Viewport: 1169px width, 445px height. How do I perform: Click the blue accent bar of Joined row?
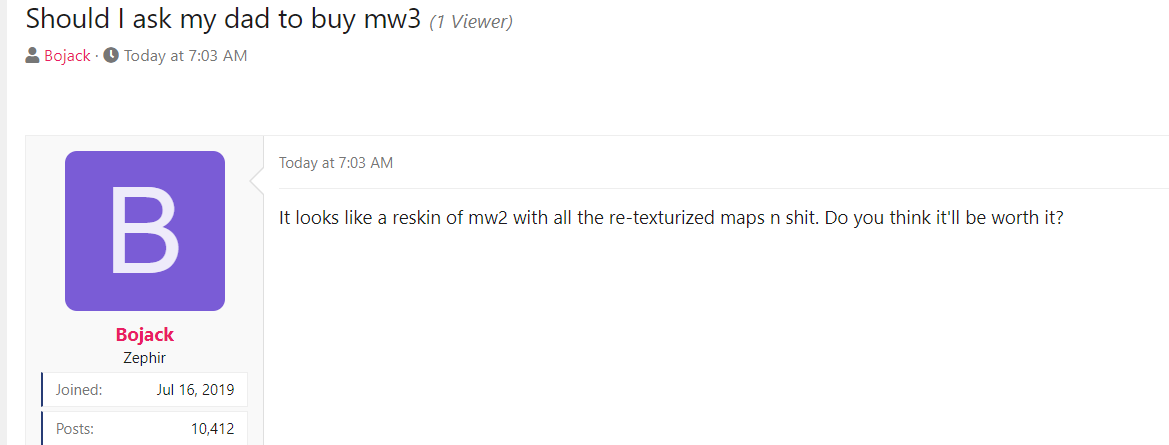tap(42, 389)
